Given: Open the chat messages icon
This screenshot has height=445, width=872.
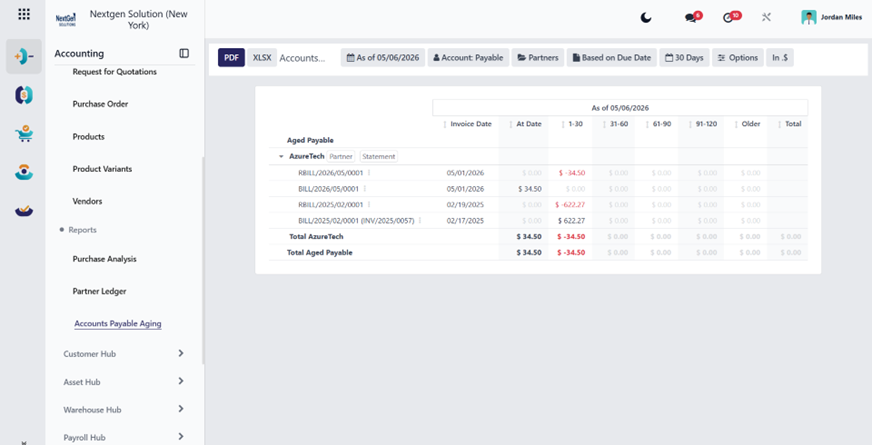Looking at the screenshot, I should coord(693,17).
